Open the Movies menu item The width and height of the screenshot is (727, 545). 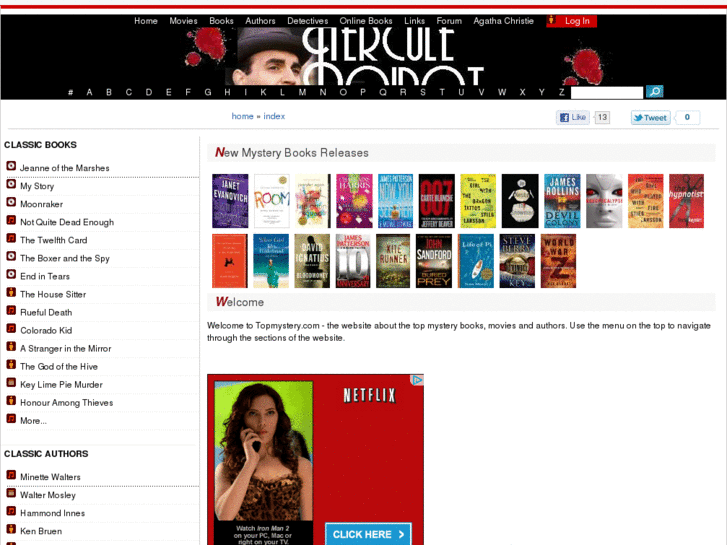pos(183,21)
